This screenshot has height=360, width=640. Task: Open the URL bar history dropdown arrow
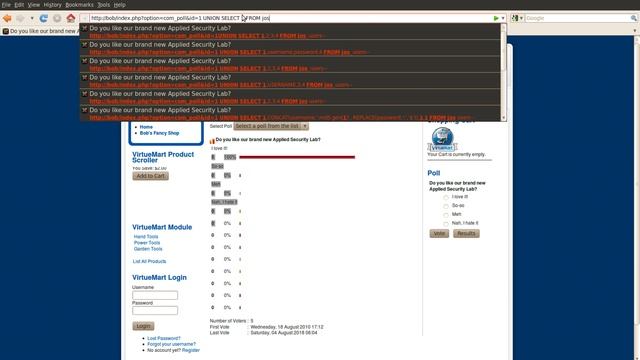click(503, 18)
